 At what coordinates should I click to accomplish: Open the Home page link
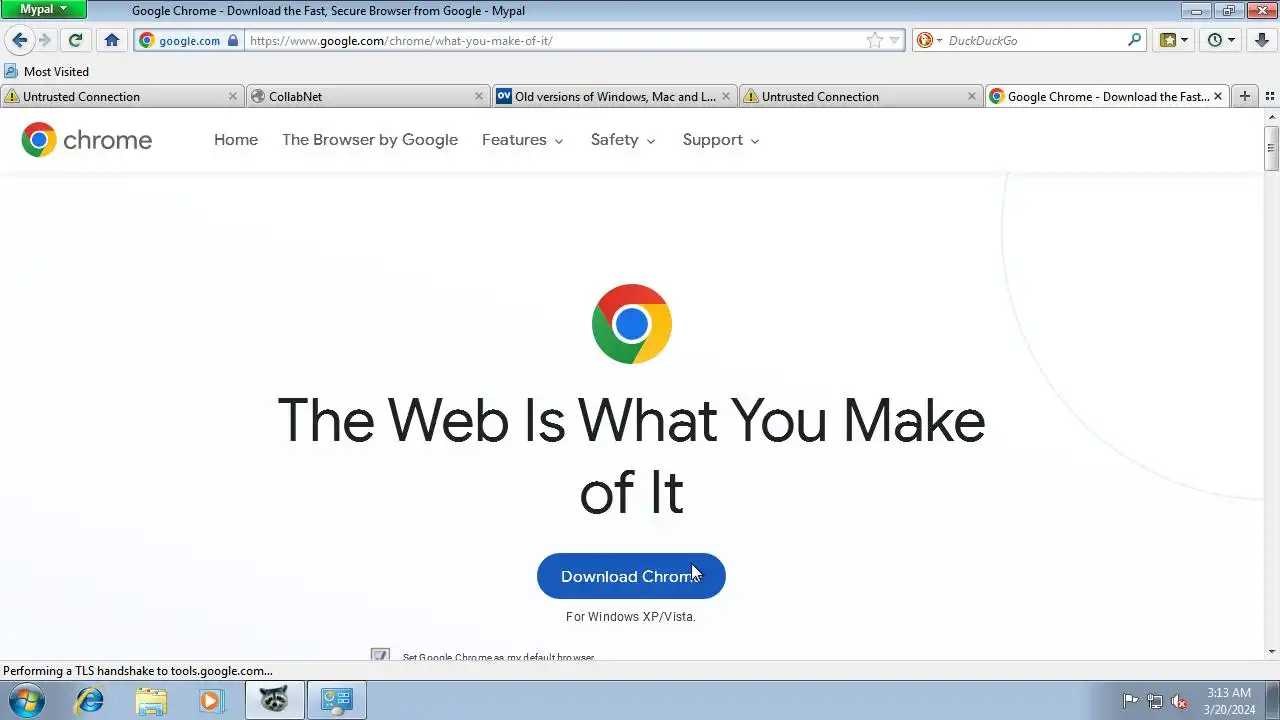[236, 140]
